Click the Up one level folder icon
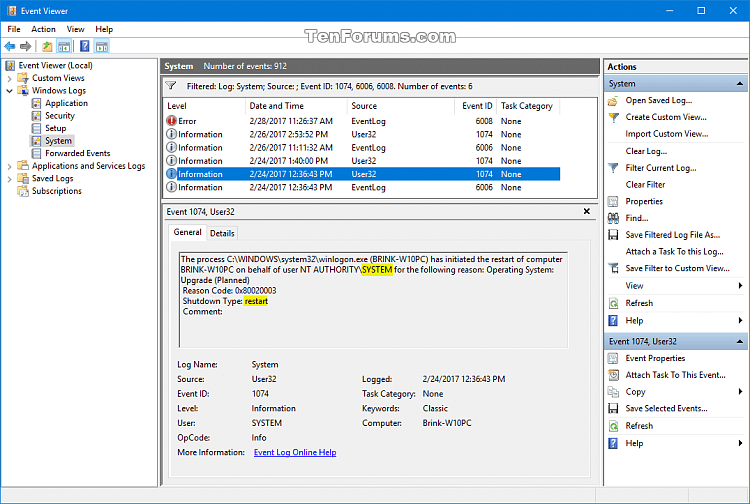The image size is (750, 504). [47, 46]
